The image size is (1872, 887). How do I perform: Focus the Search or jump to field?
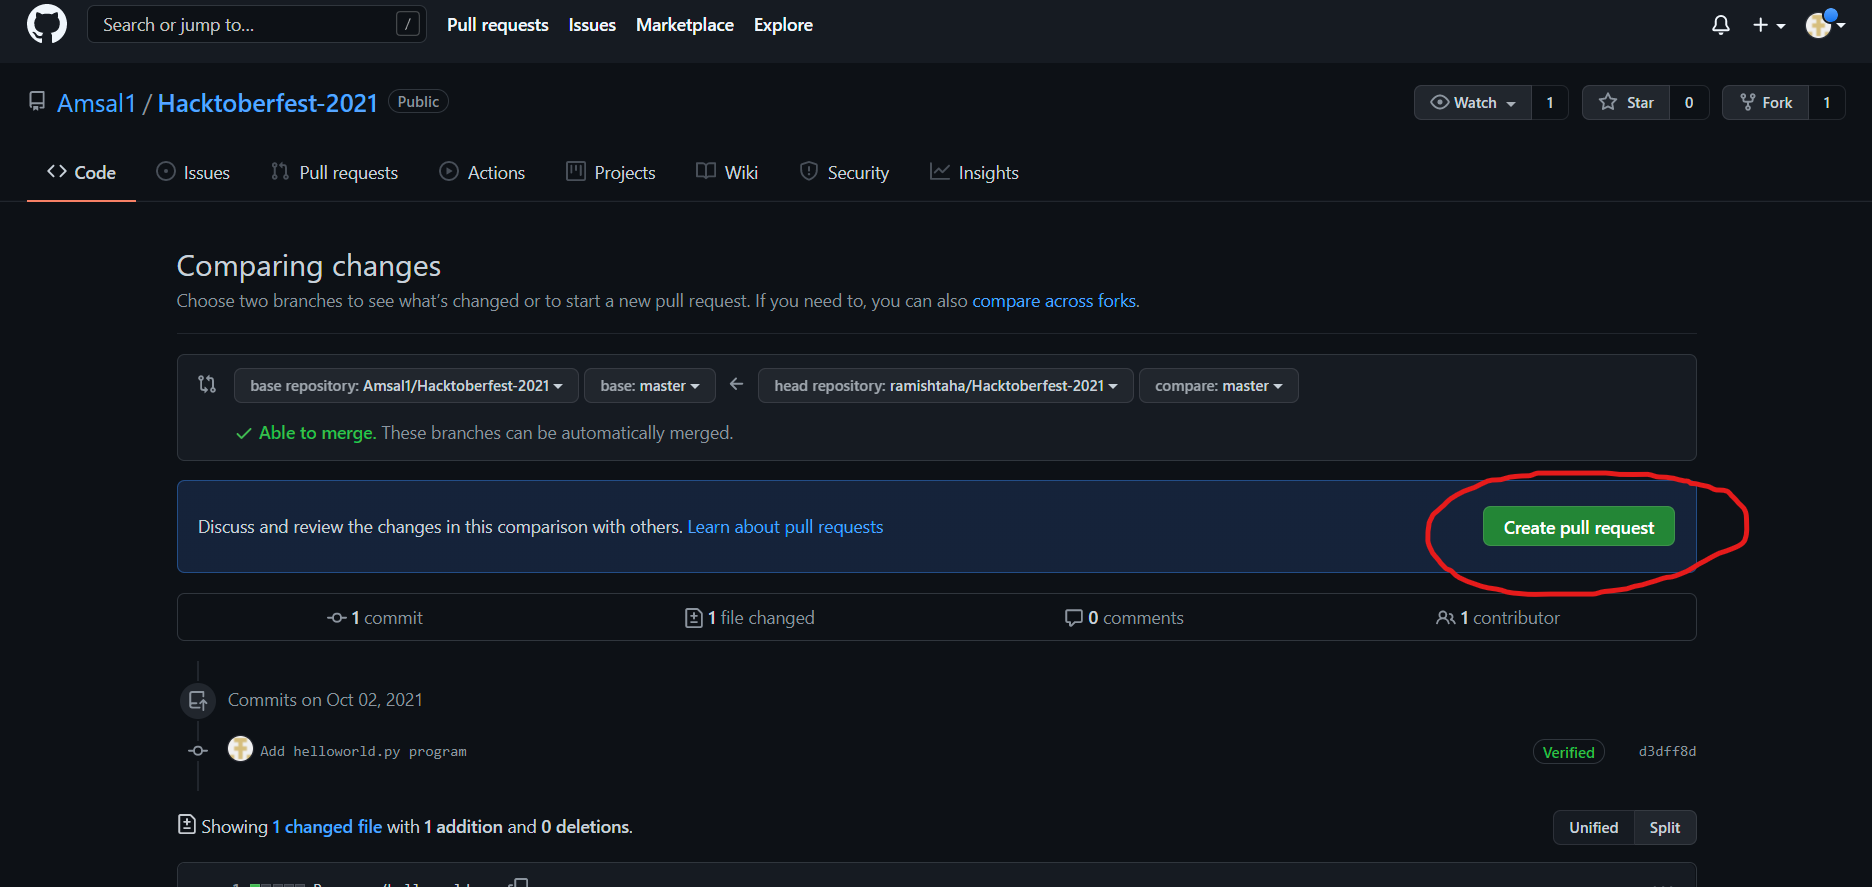click(x=257, y=24)
